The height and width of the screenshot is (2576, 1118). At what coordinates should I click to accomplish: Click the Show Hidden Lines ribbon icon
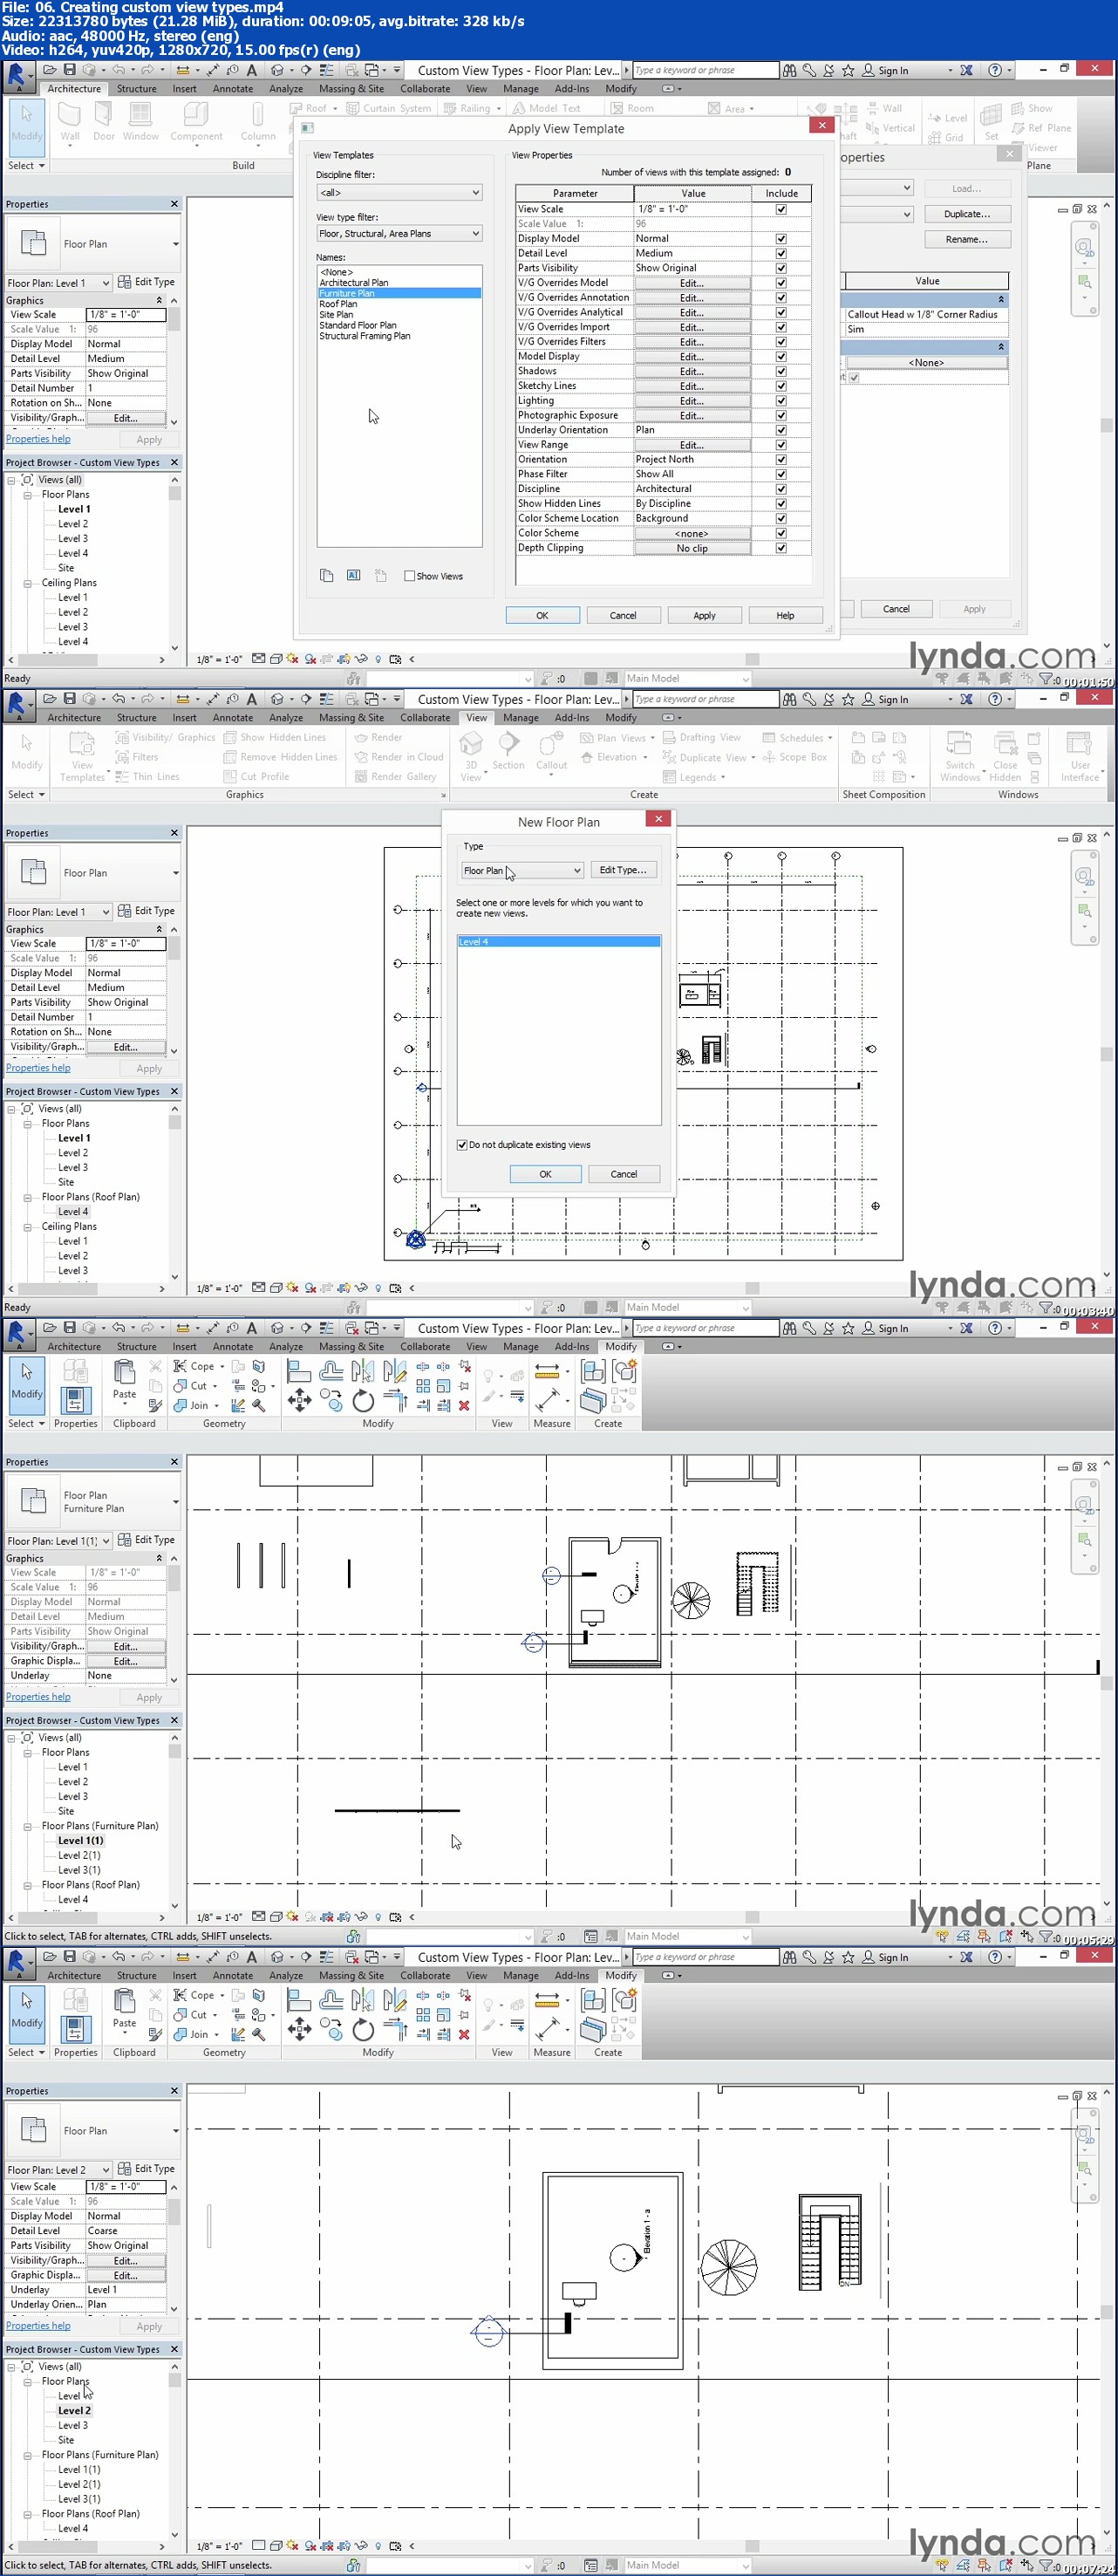pyautogui.click(x=231, y=738)
